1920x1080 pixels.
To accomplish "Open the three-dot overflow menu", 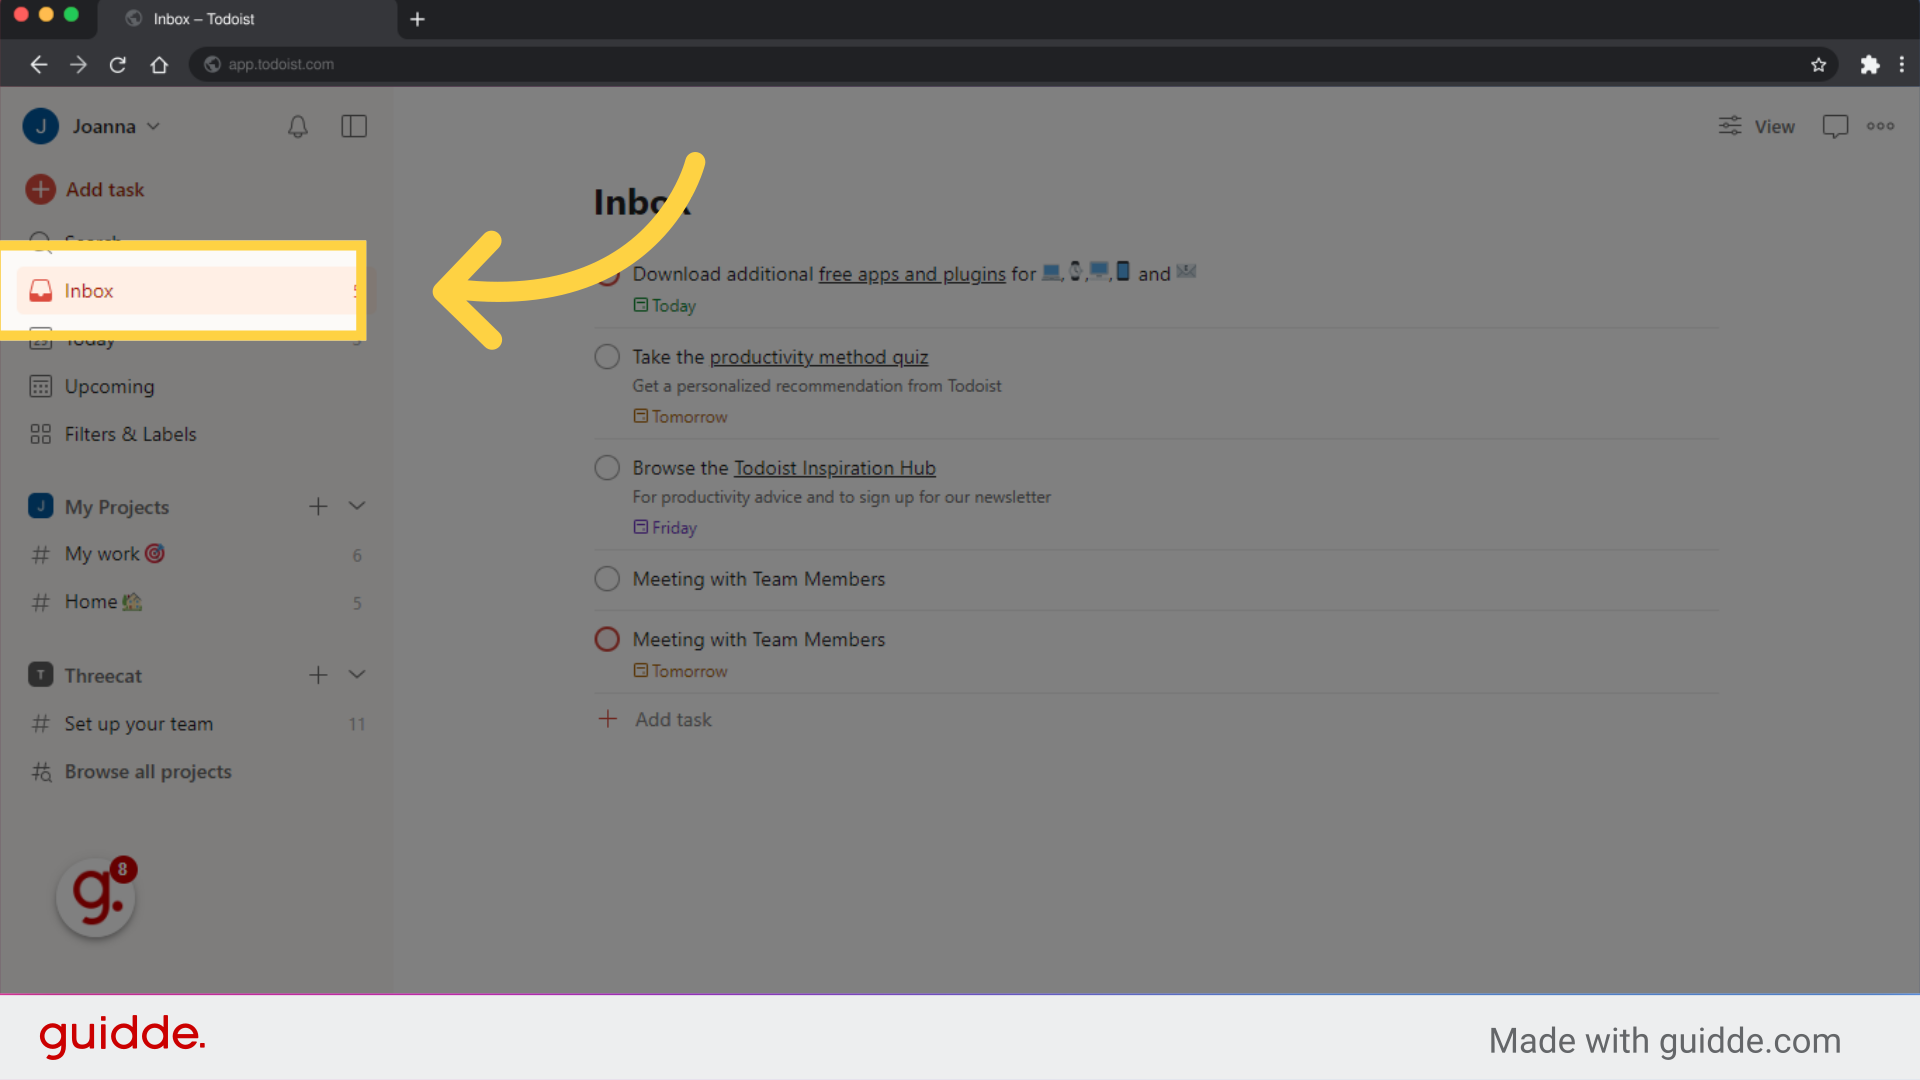I will (1881, 126).
